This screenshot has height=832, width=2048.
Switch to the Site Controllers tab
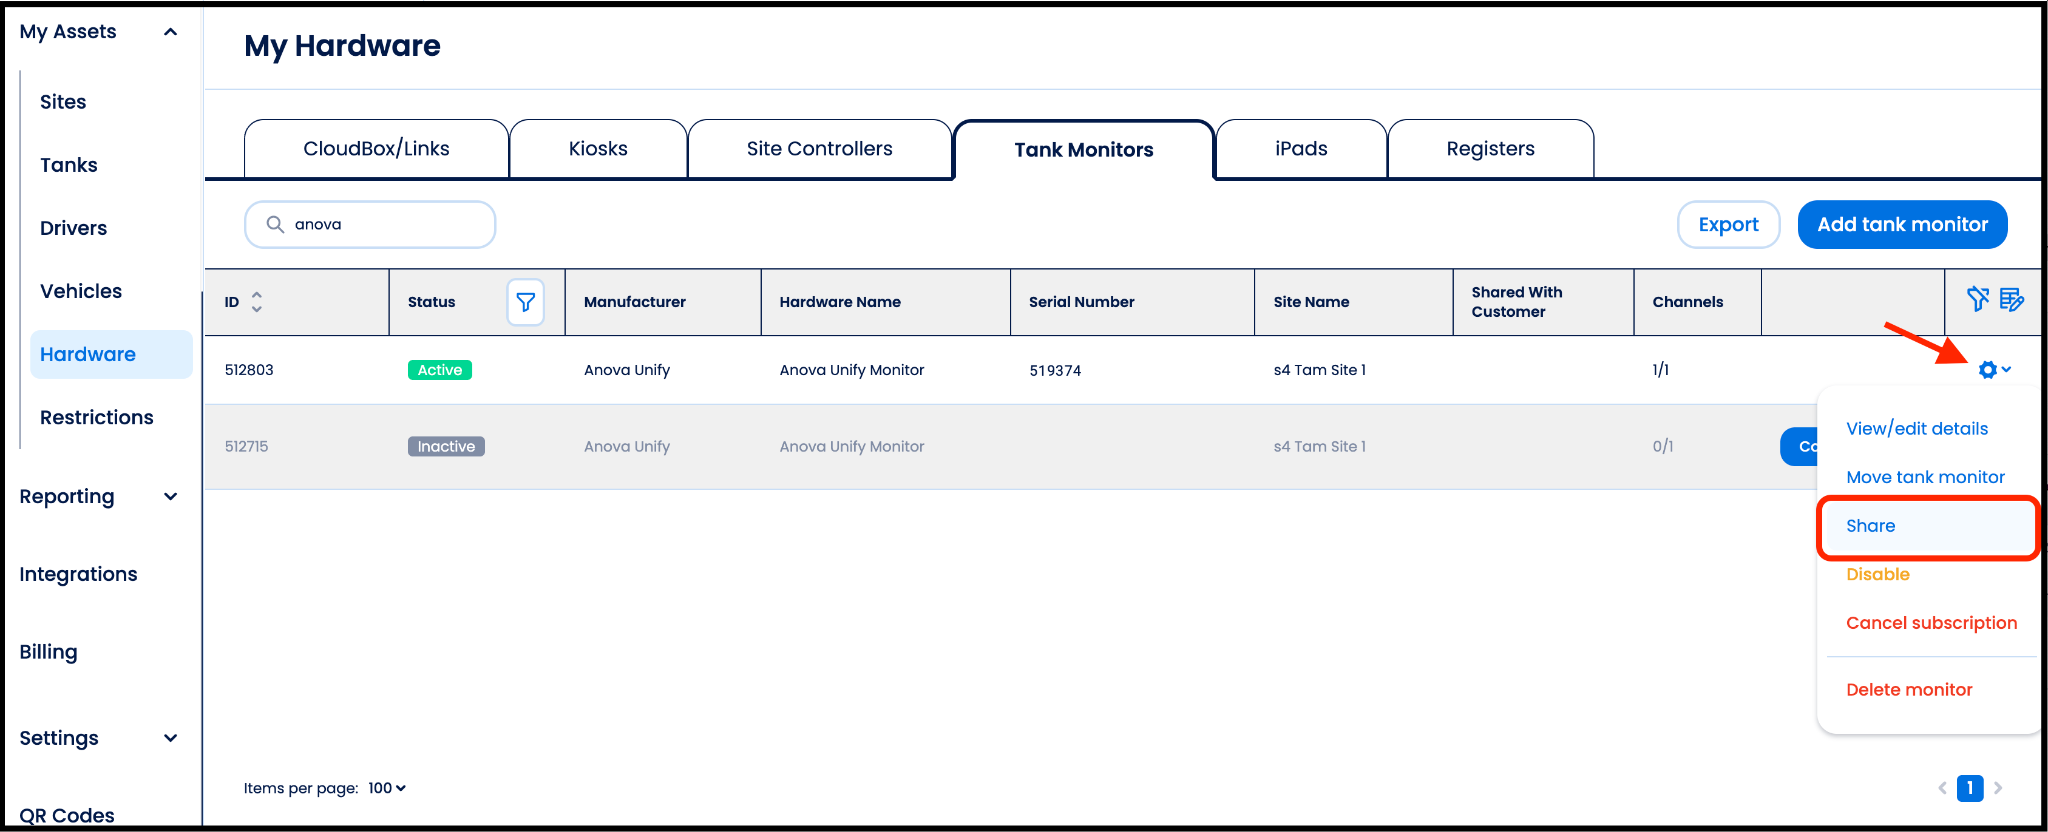(819, 149)
